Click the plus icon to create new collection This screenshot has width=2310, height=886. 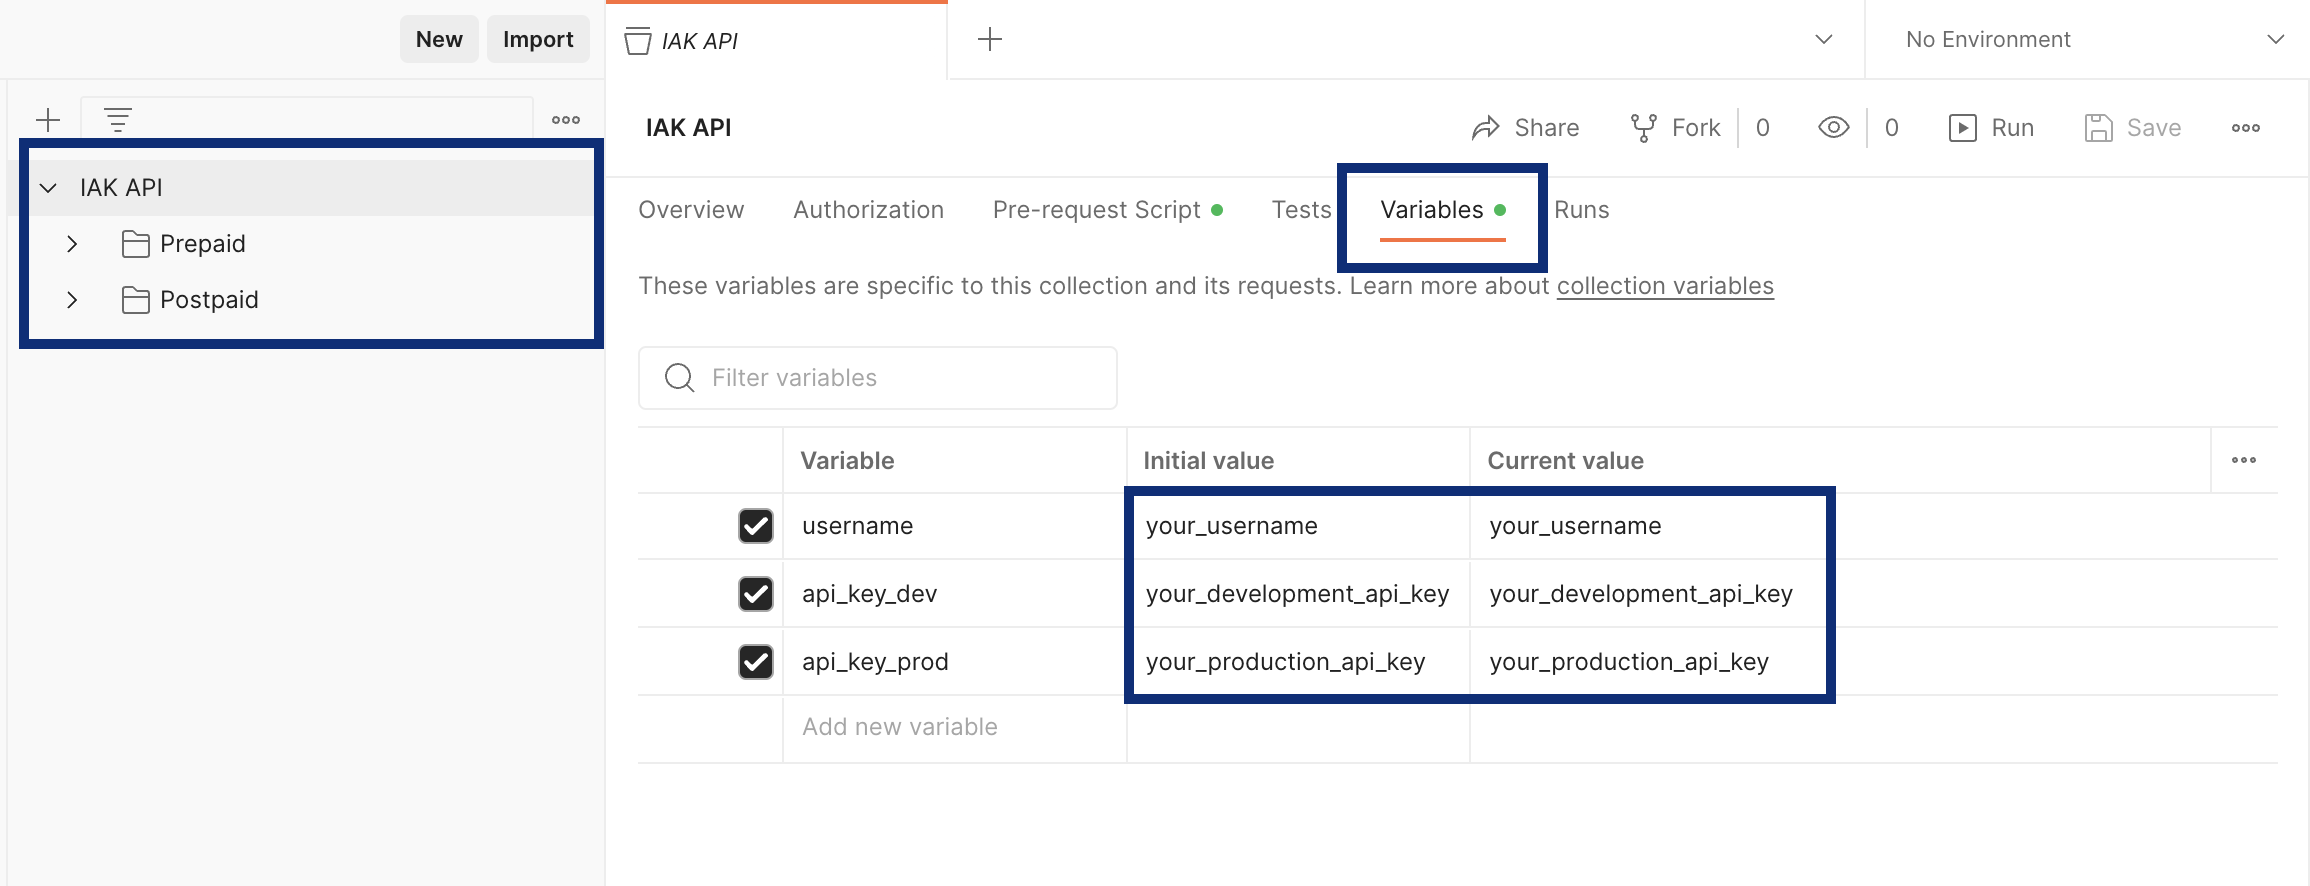click(48, 120)
